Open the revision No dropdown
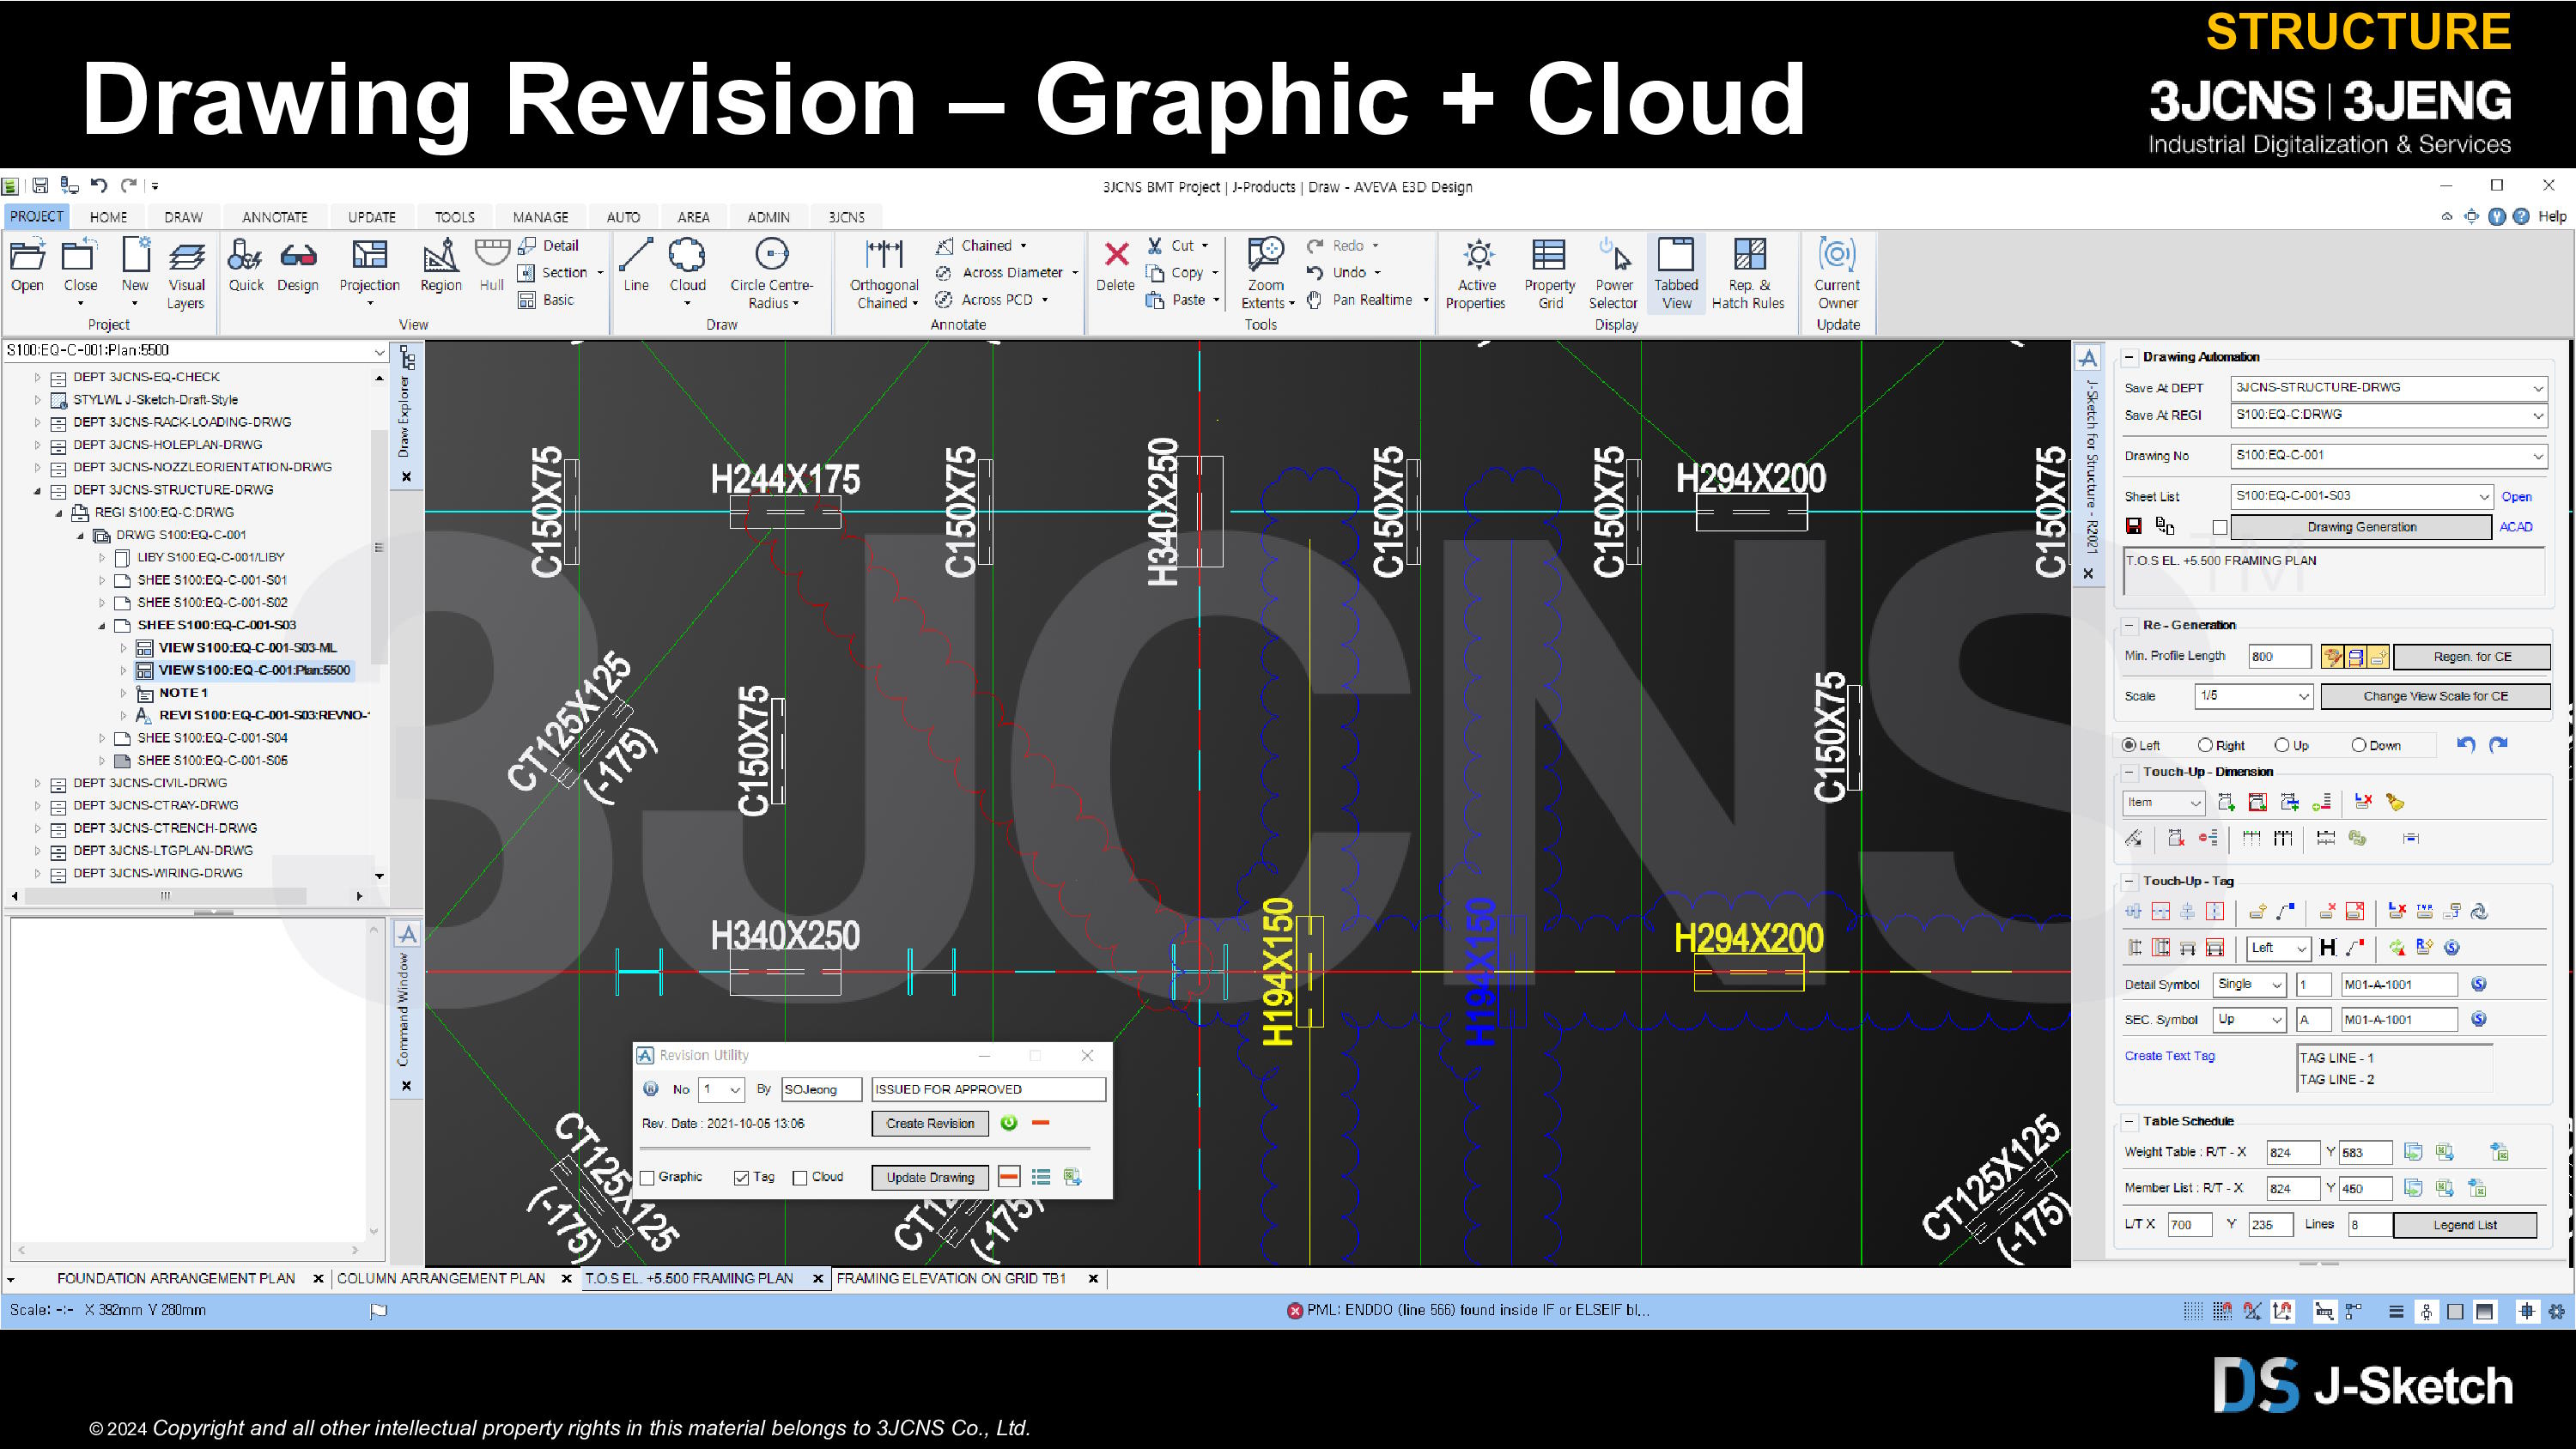The width and height of the screenshot is (2576, 1449). (735, 1090)
